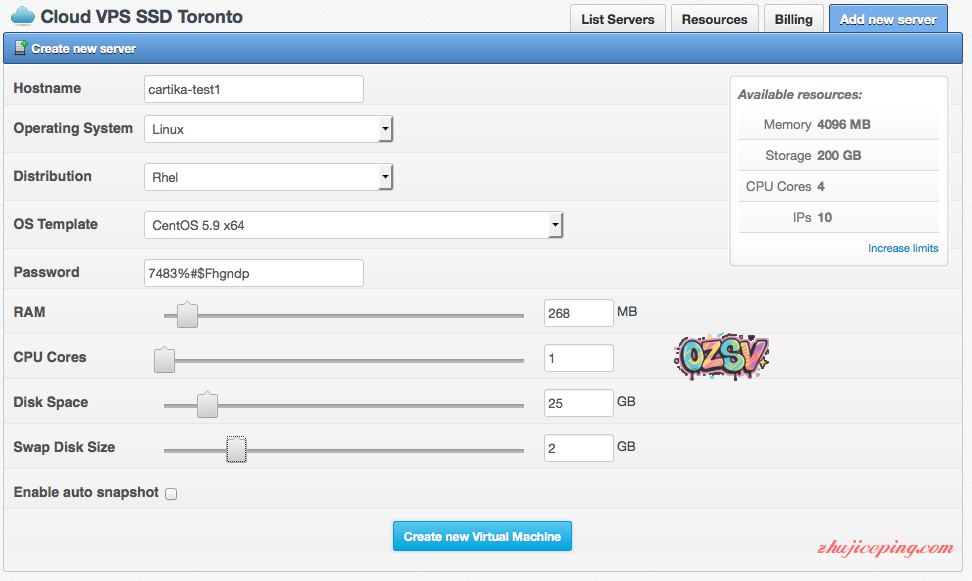
Task: Click the OZSV graffiti logo
Action: [x=721, y=355]
